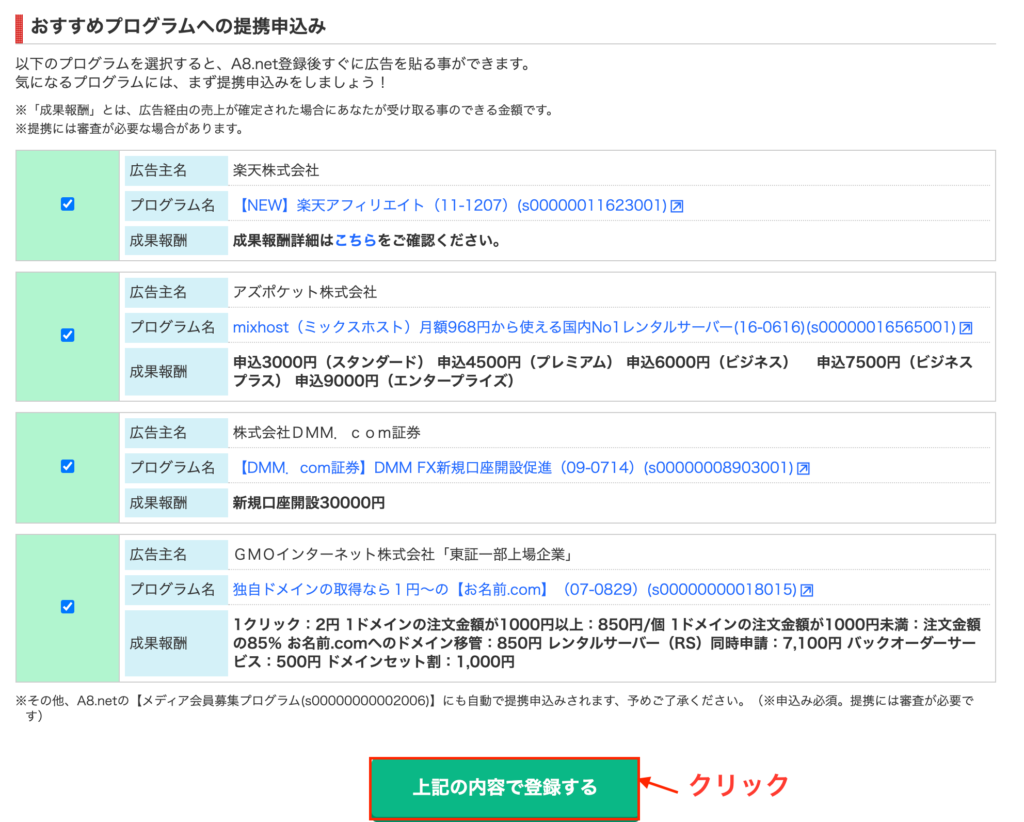The width and height of the screenshot is (1024, 822).
Task: Open external link icon for 楽天アフィリエイト program
Action: pyautogui.click(x=677, y=206)
